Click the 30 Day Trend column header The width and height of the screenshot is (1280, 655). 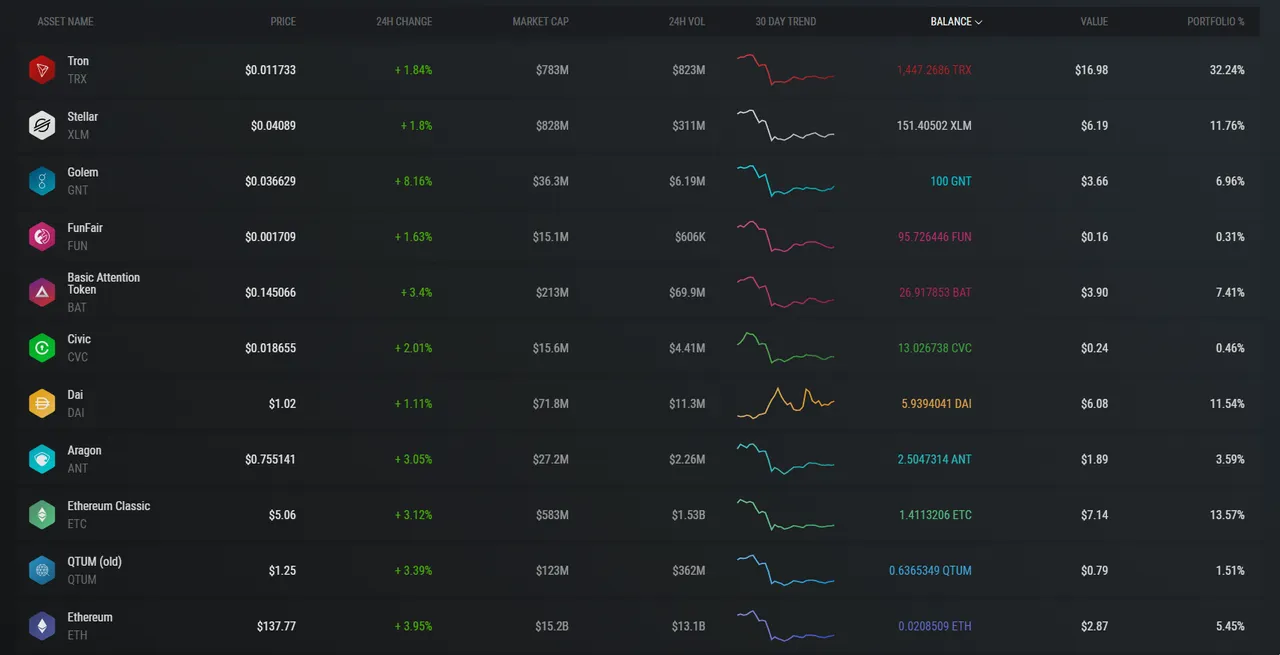(x=786, y=22)
